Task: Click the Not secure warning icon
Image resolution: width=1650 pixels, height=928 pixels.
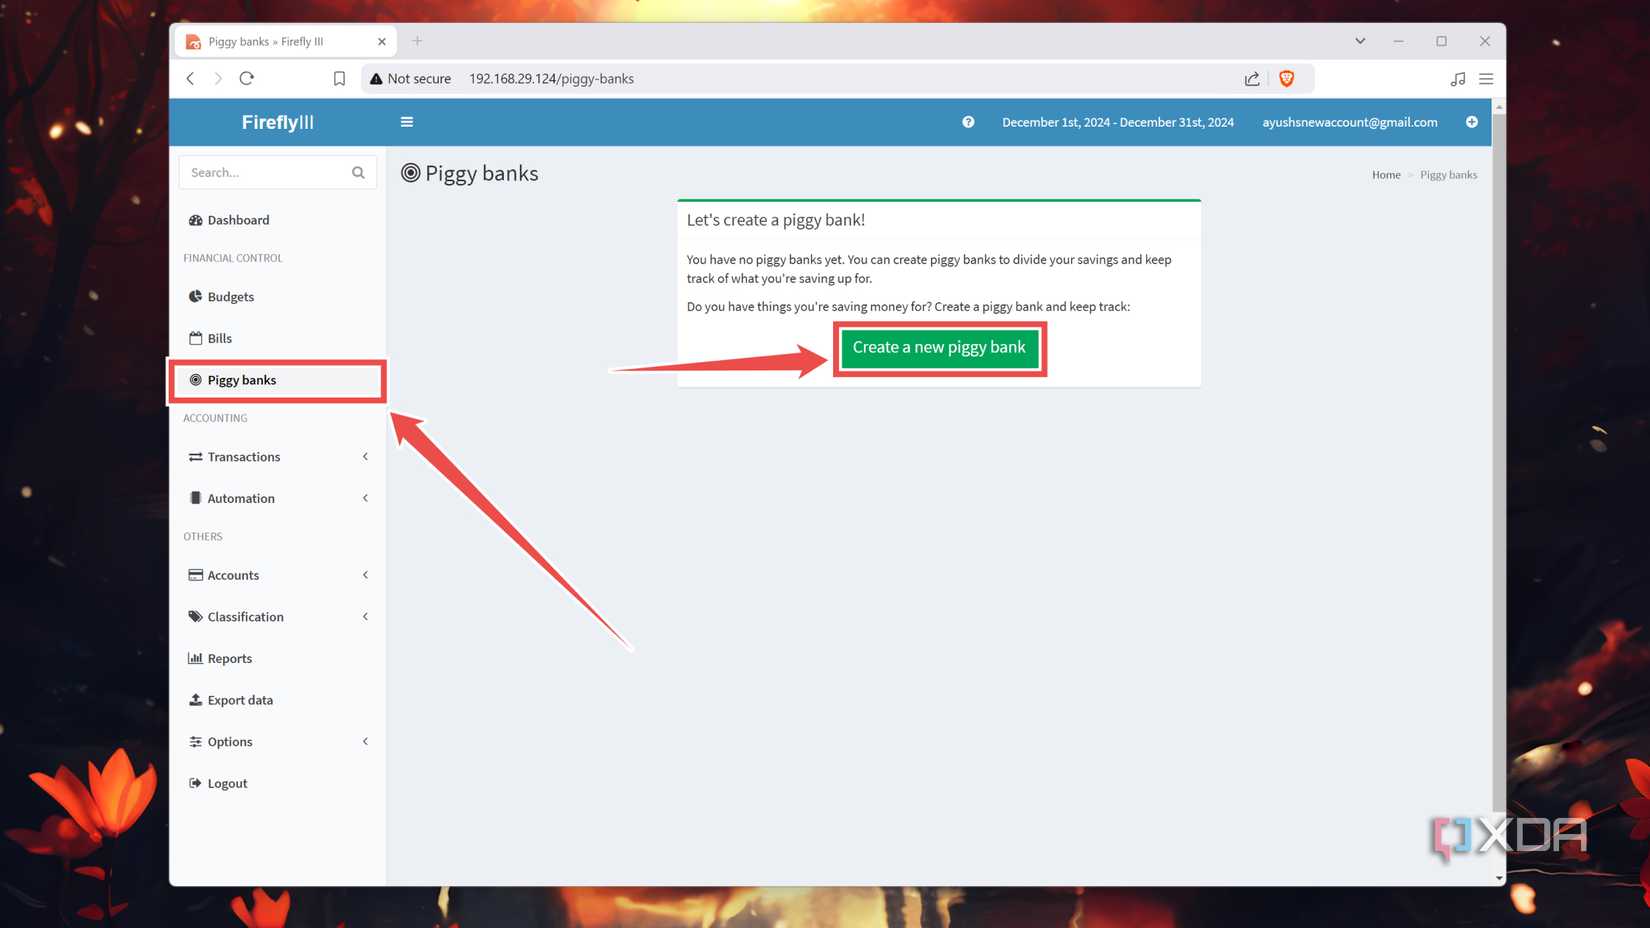Action: 376,78
